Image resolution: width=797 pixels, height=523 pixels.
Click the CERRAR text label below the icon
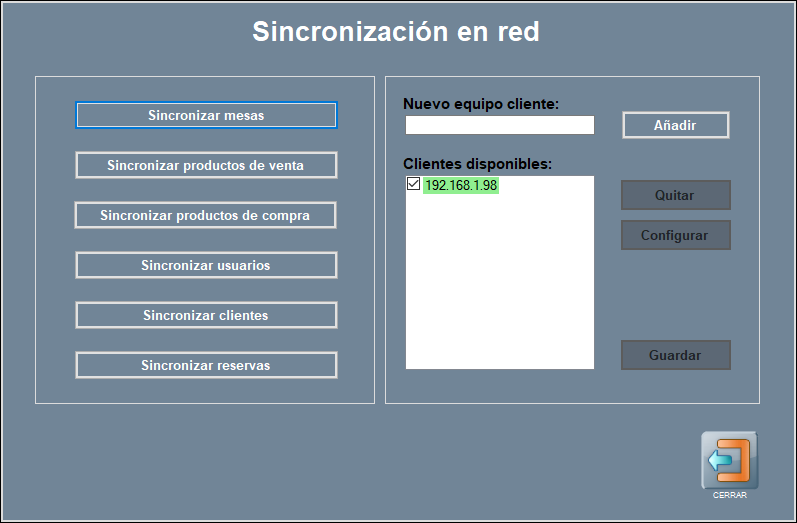729,495
